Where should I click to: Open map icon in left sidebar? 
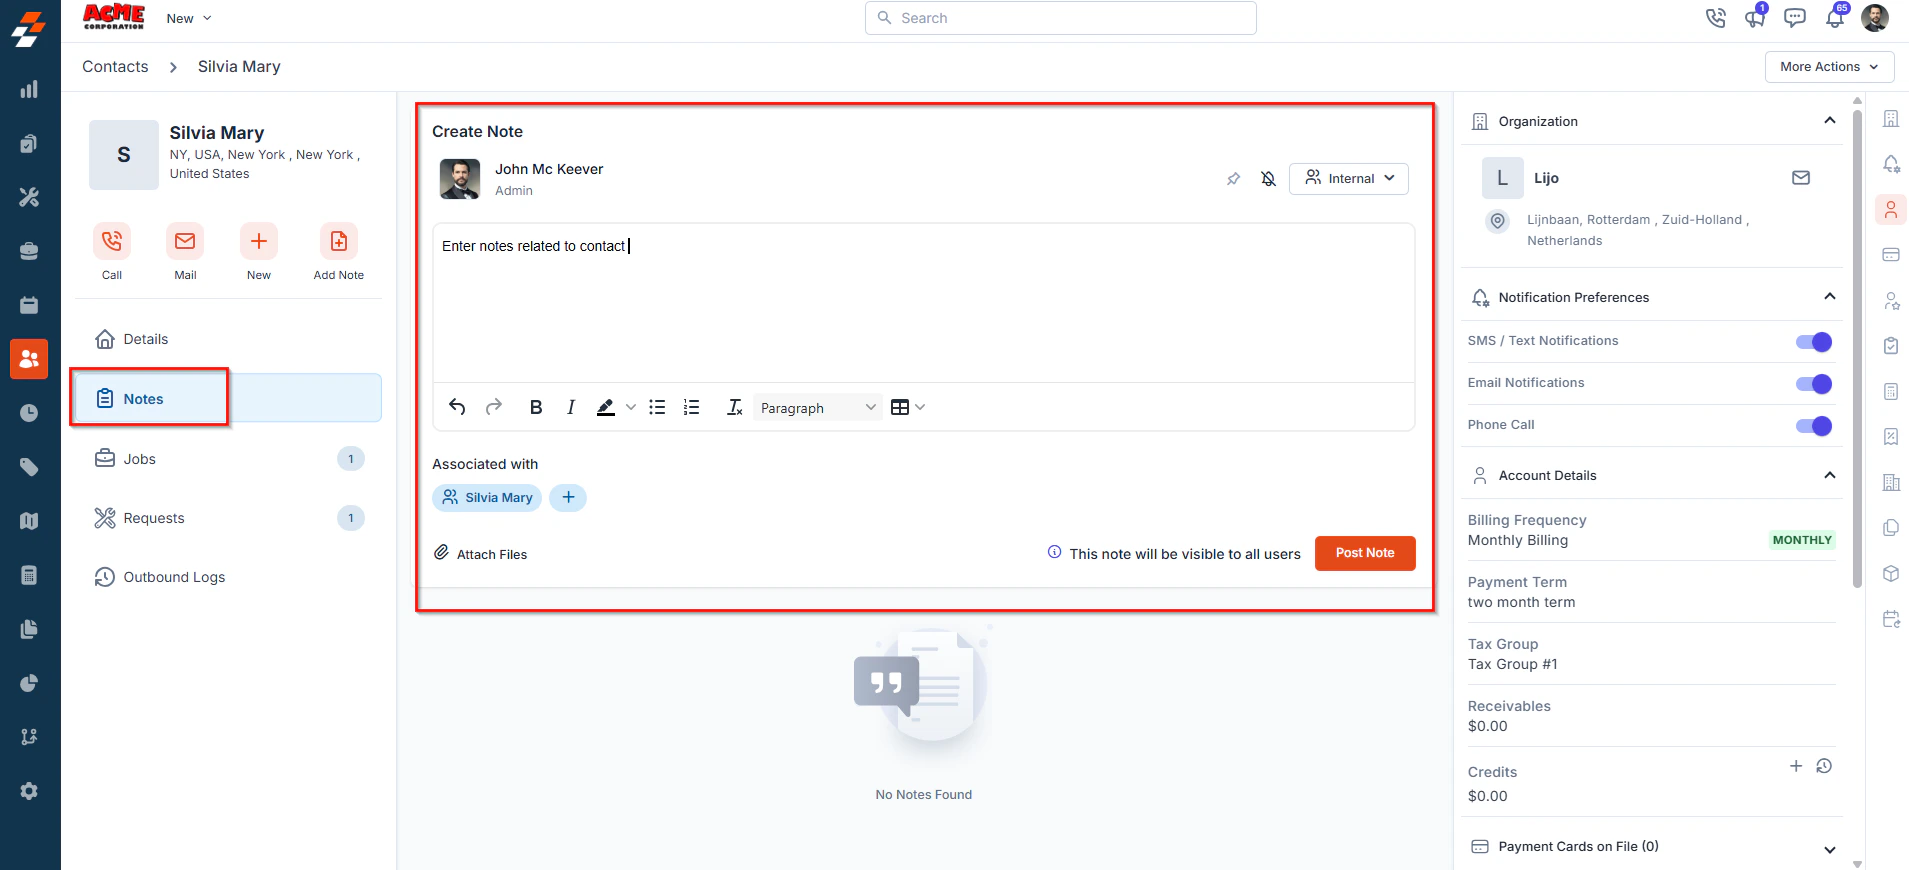[29, 521]
